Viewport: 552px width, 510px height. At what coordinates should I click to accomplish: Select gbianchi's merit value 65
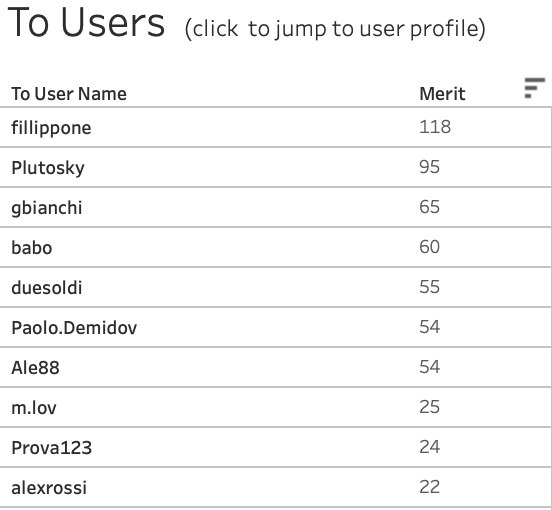pos(429,207)
